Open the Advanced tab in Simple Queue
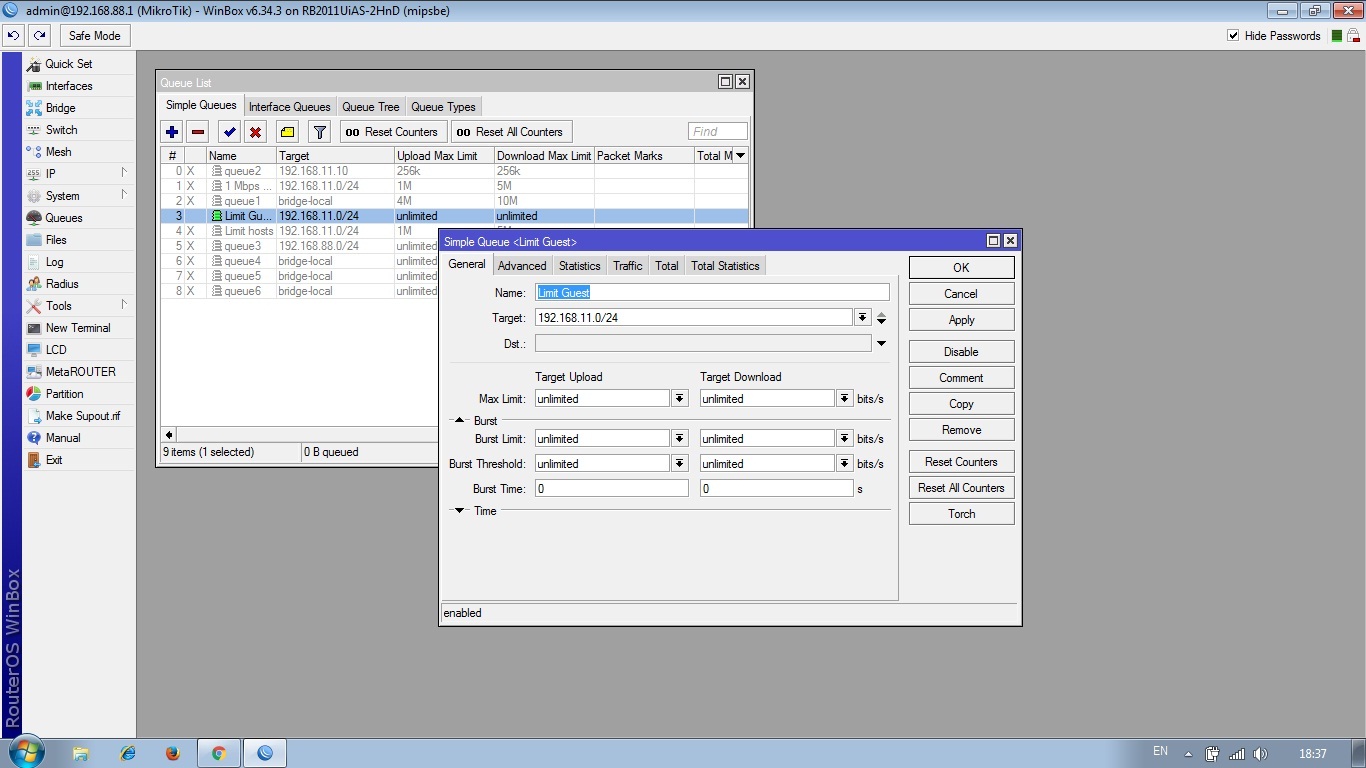Viewport: 1366px width, 768px height. [522, 266]
